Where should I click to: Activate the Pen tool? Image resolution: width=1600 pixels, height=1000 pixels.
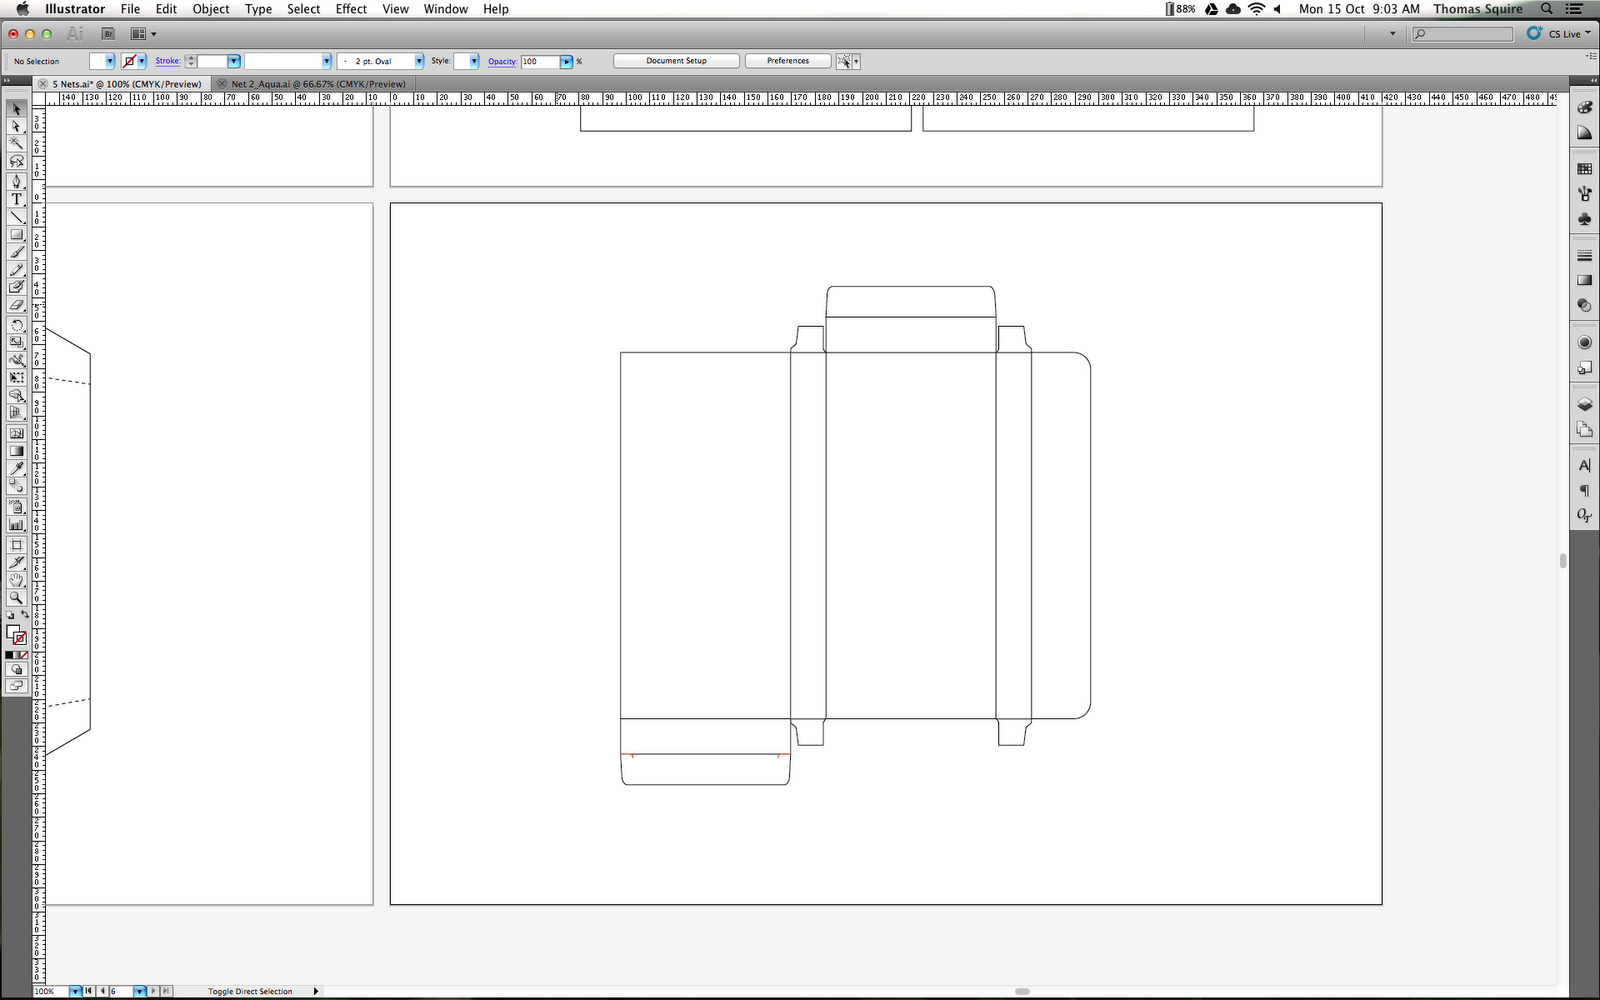click(x=16, y=182)
